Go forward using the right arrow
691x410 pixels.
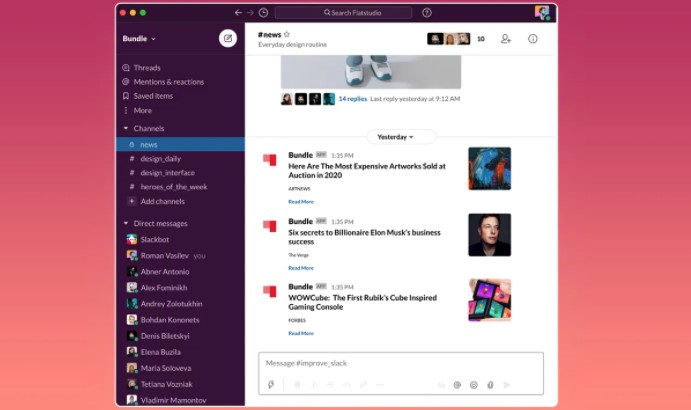pos(250,13)
